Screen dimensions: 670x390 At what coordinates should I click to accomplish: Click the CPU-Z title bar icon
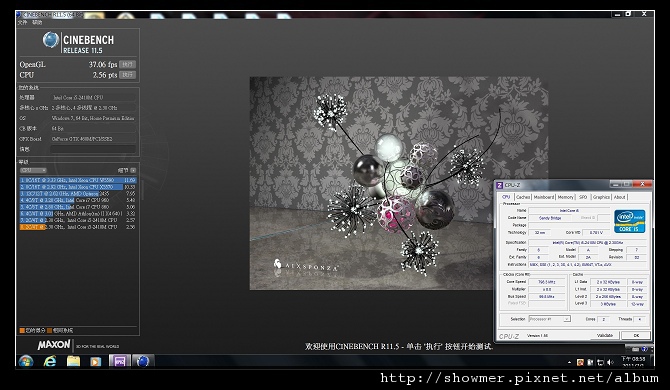coord(499,185)
